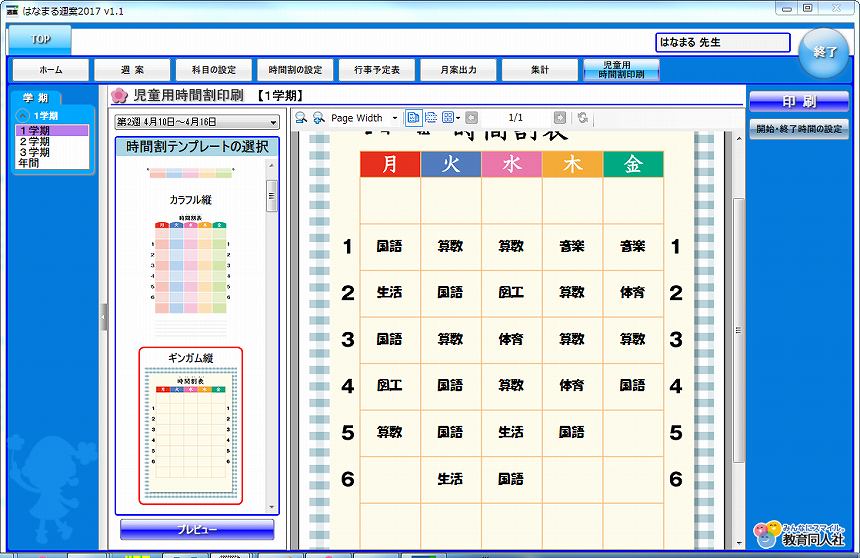Select 児童用時間割印刷 menu button
This screenshot has height=558, width=860.
click(x=621, y=70)
